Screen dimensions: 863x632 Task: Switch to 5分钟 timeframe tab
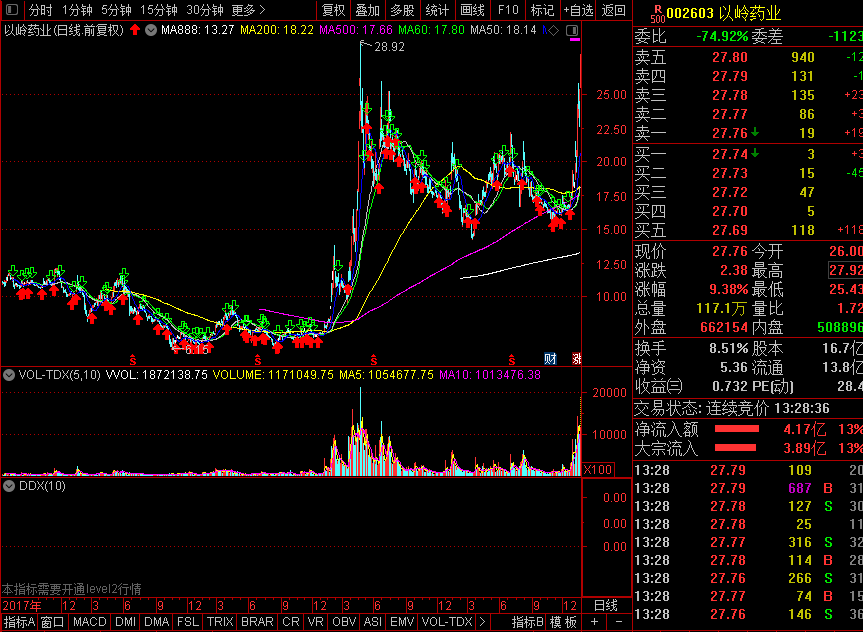117,10
